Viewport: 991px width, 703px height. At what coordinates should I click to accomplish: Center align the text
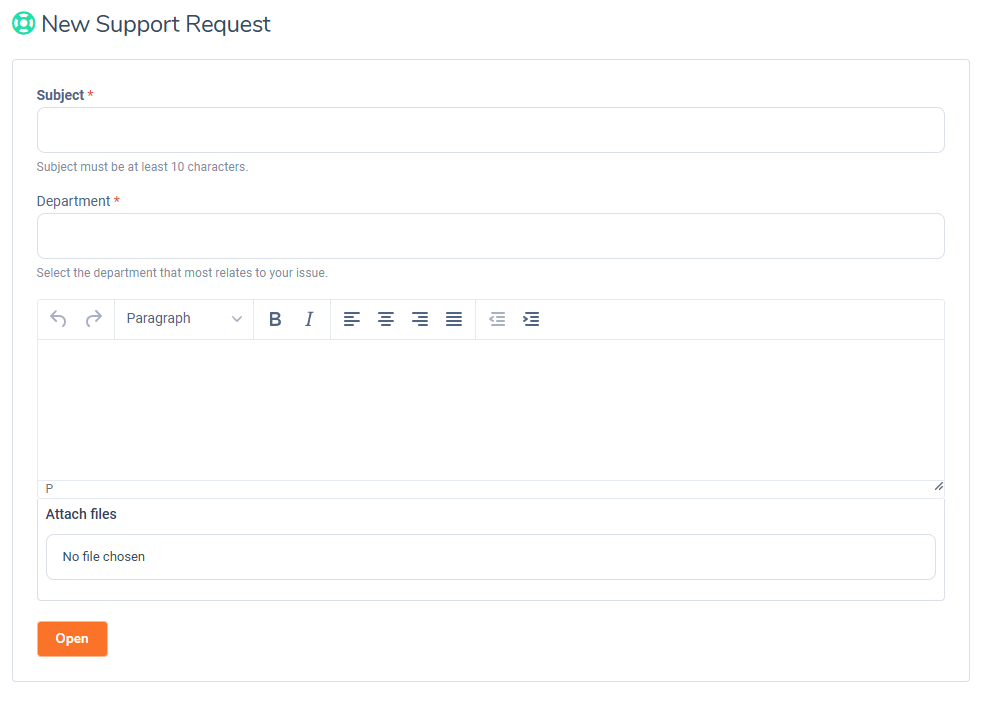386,319
